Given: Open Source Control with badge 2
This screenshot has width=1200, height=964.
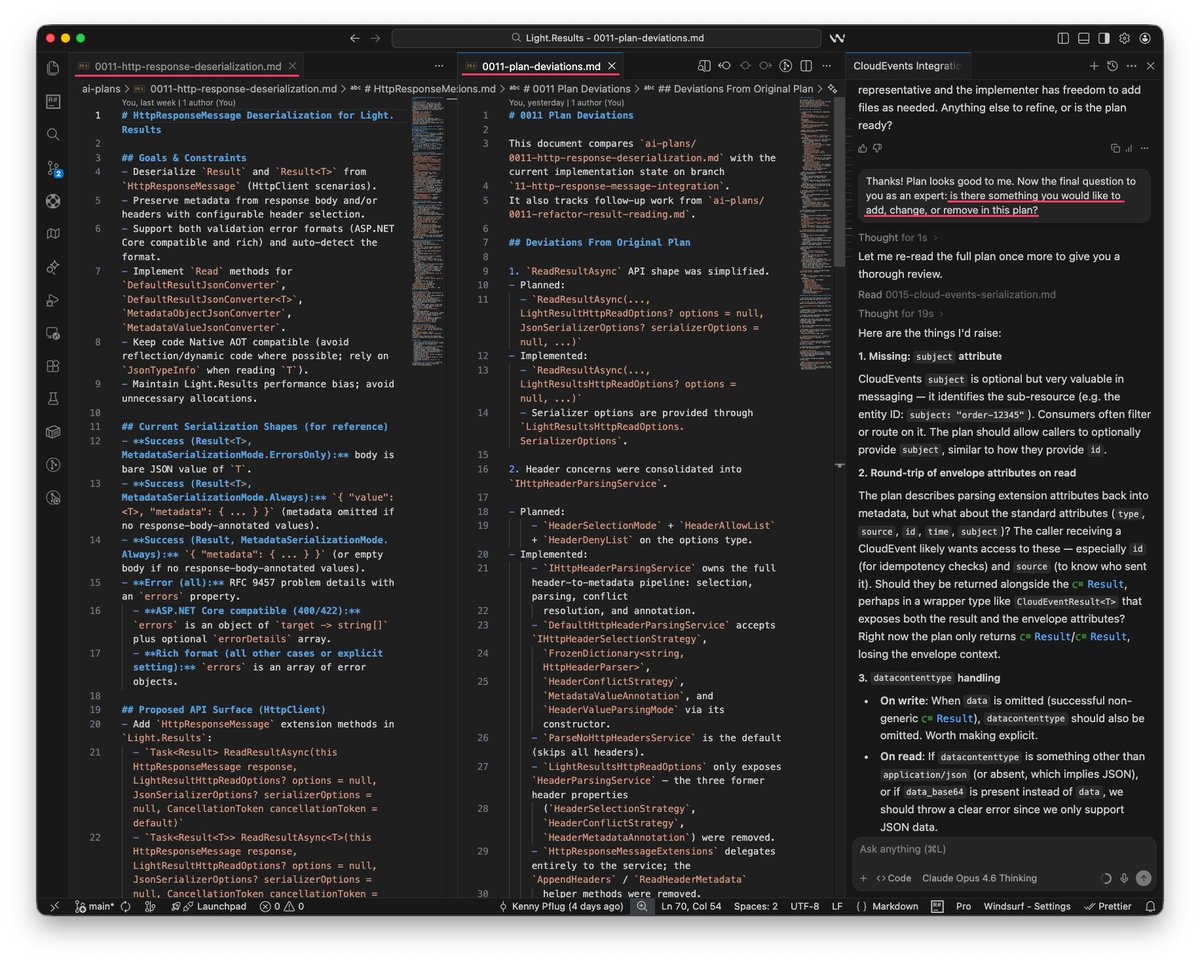Looking at the screenshot, I should [x=54, y=168].
